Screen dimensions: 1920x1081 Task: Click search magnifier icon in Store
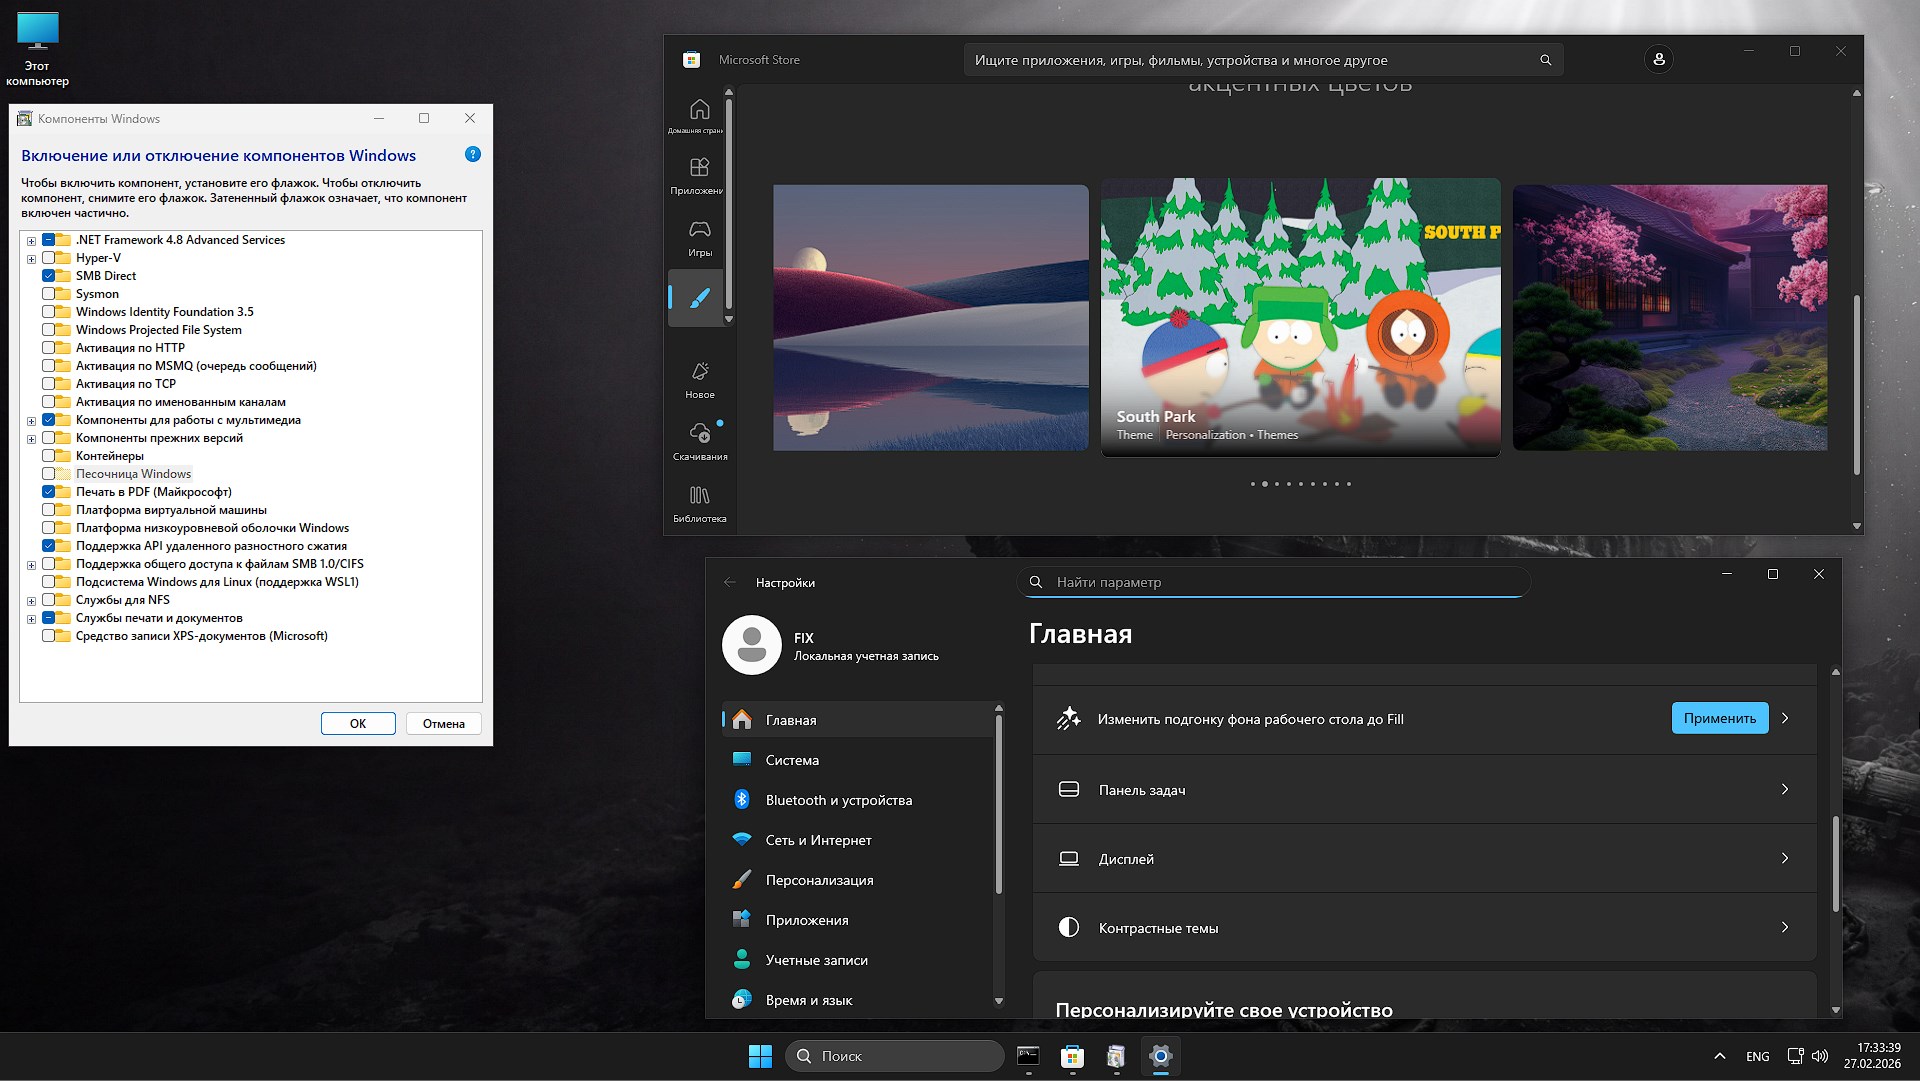tap(1545, 60)
